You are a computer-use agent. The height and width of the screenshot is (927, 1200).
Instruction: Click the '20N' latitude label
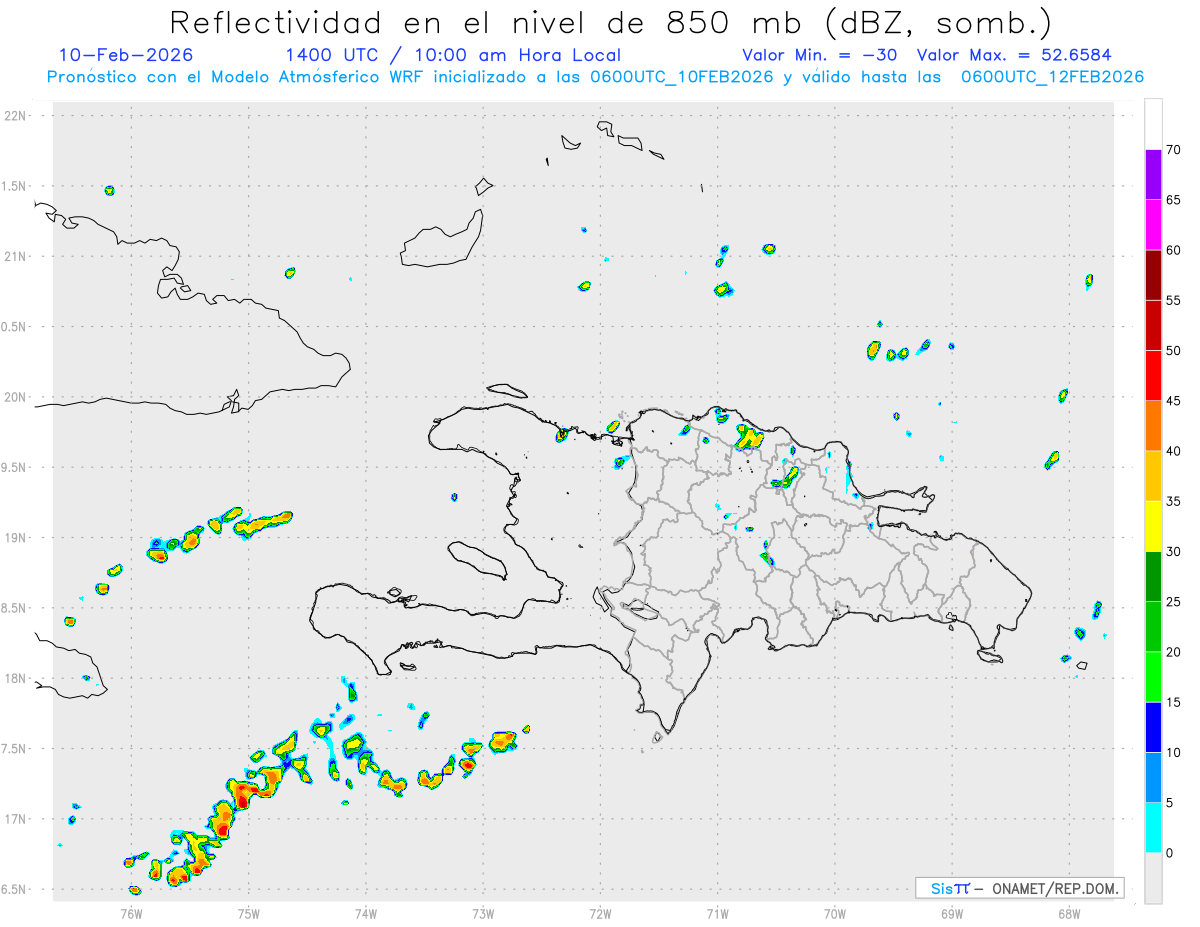pyautogui.click(x=15, y=397)
